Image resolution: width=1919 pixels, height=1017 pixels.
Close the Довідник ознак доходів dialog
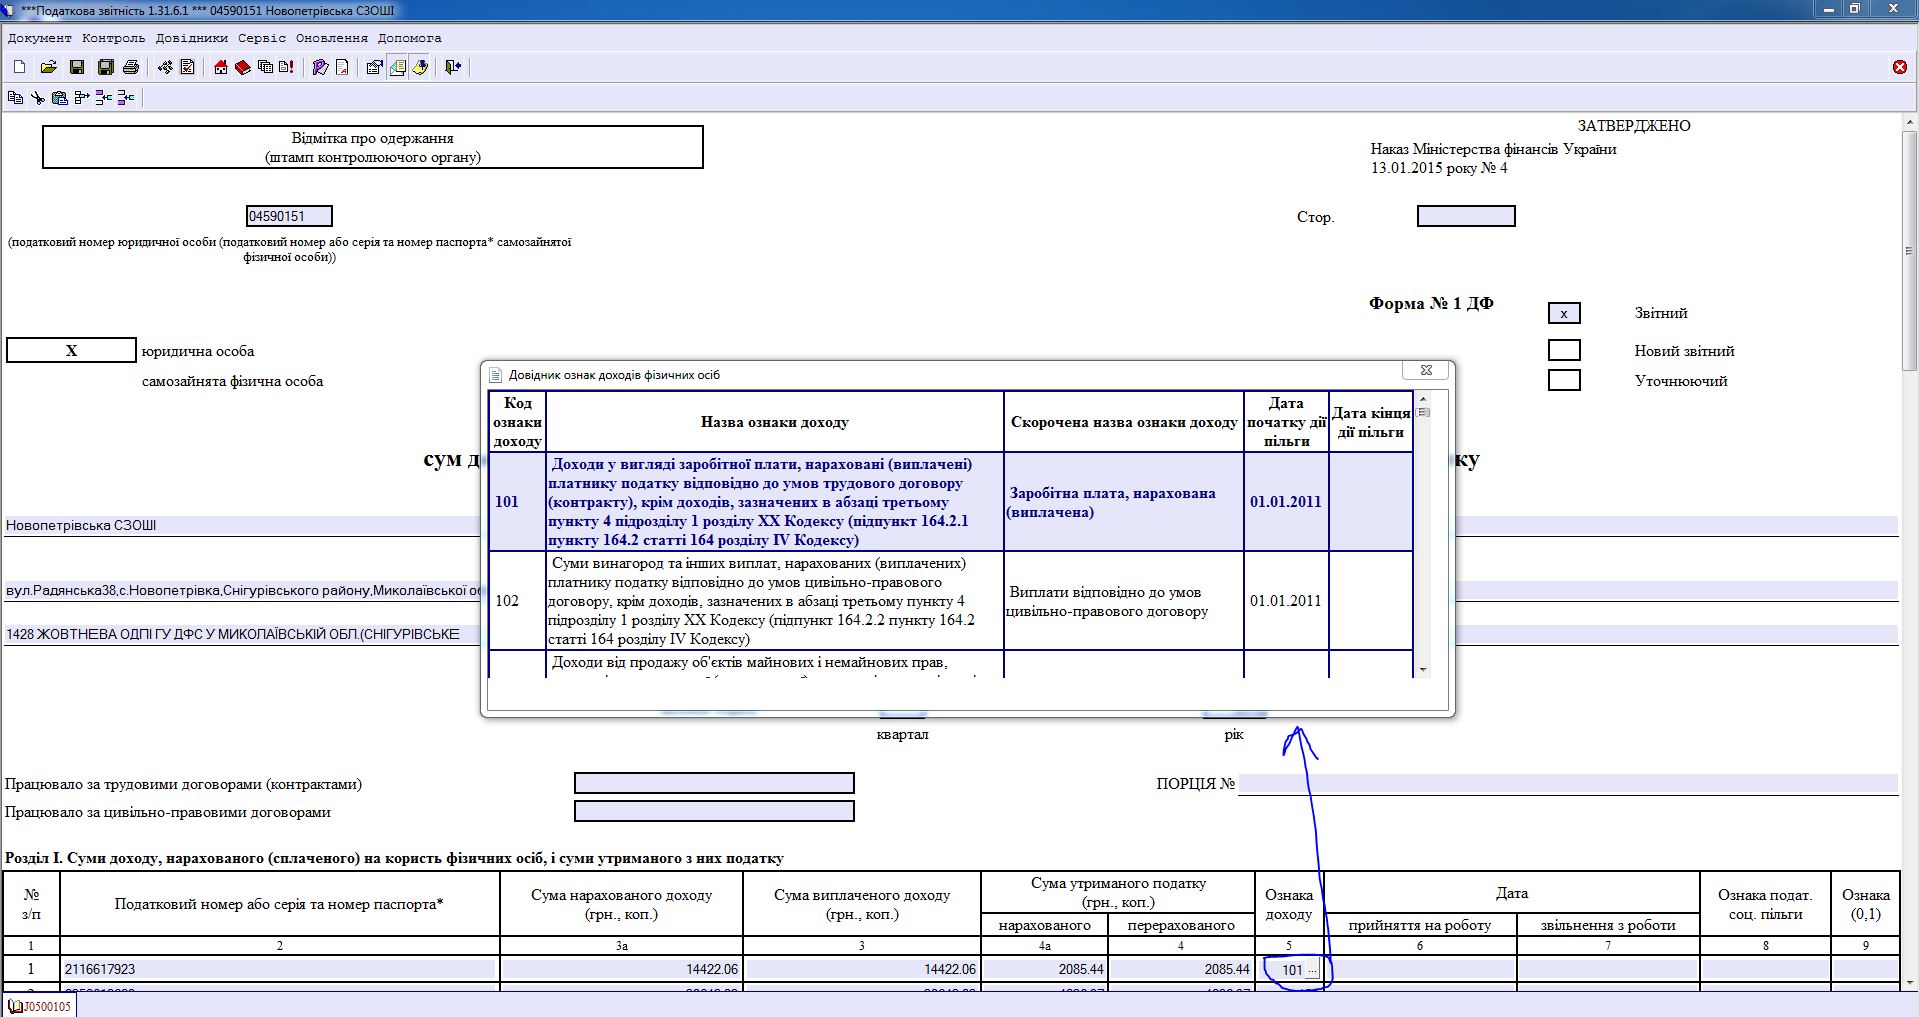[x=1426, y=370]
